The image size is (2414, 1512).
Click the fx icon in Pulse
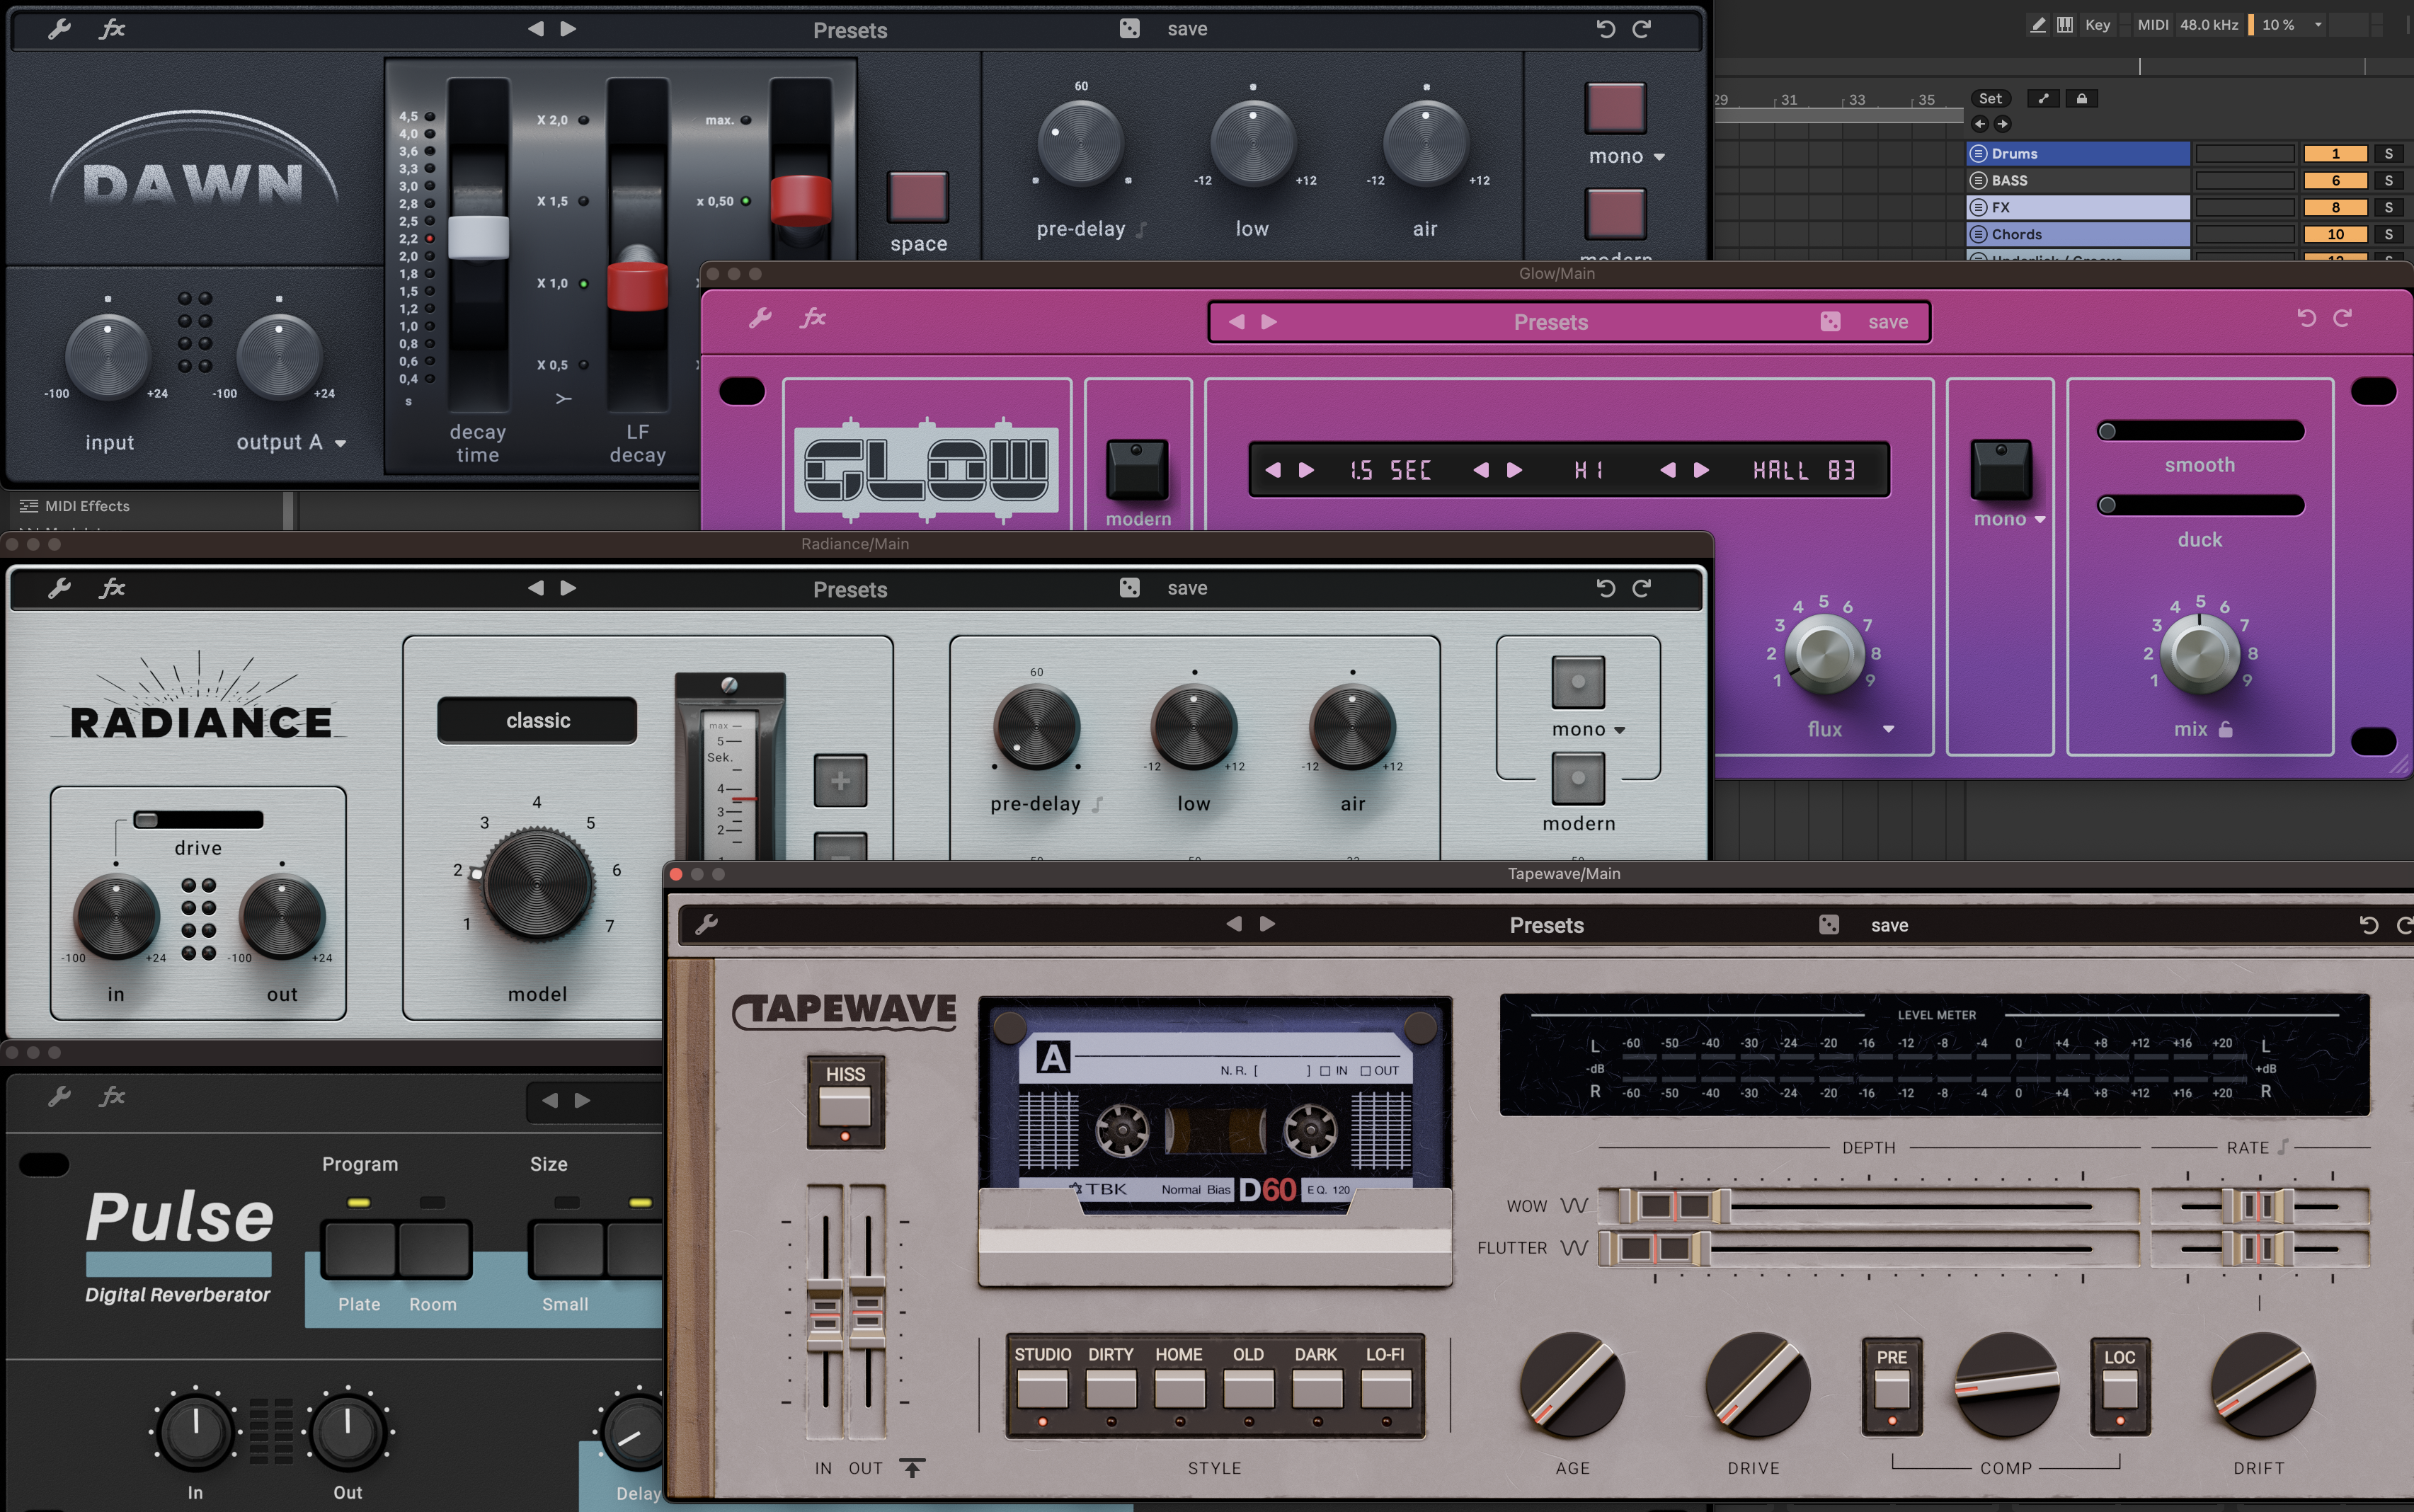pyautogui.click(x=112, y=1097)
